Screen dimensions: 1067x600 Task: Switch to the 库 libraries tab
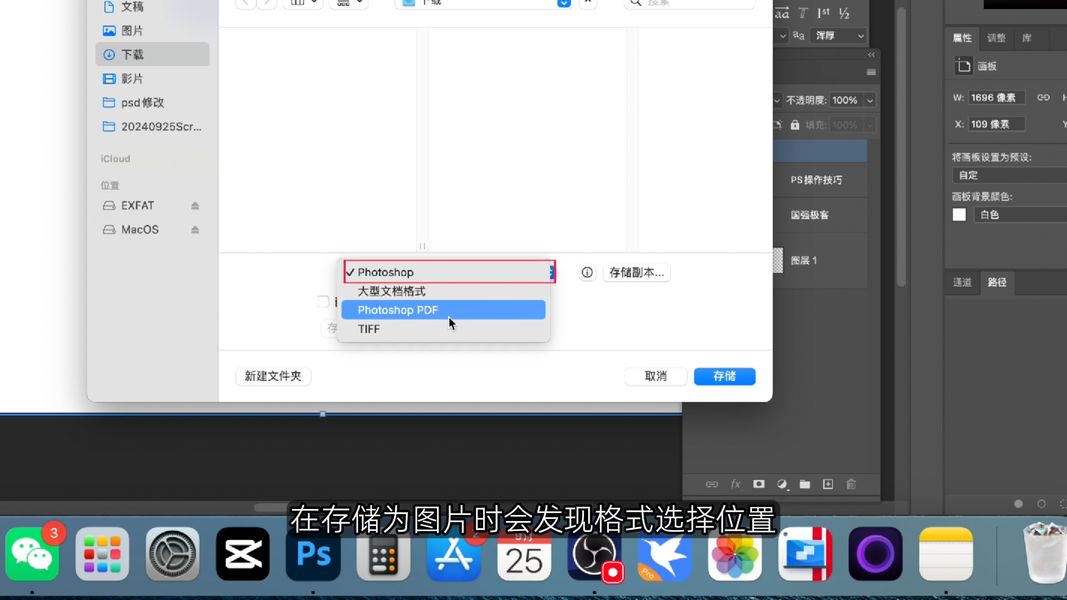[1027, 38]
